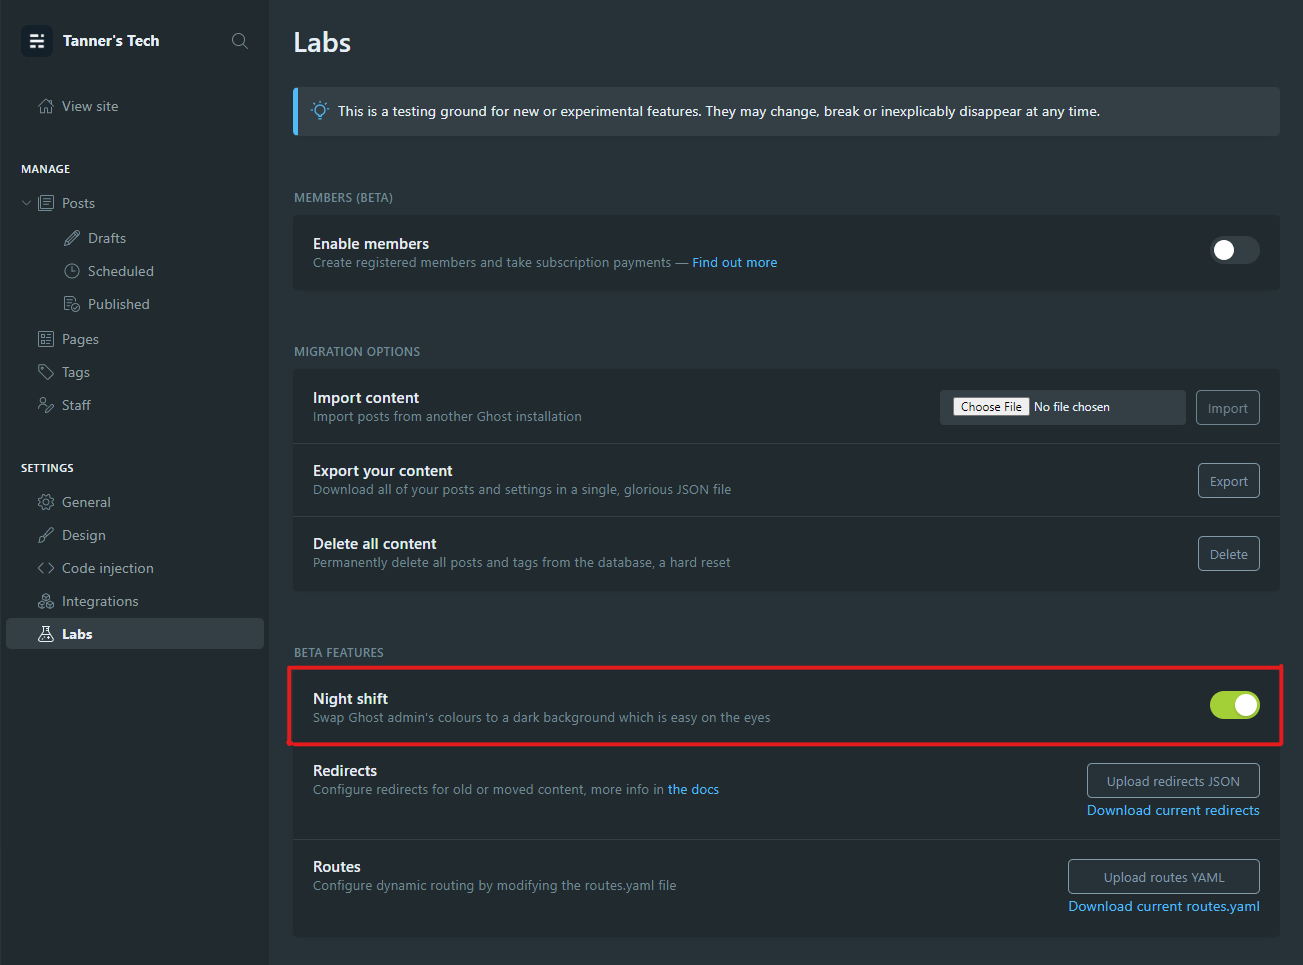Open Design settings
This screenshot has height=965, width=1303.
tap(84, 535)
